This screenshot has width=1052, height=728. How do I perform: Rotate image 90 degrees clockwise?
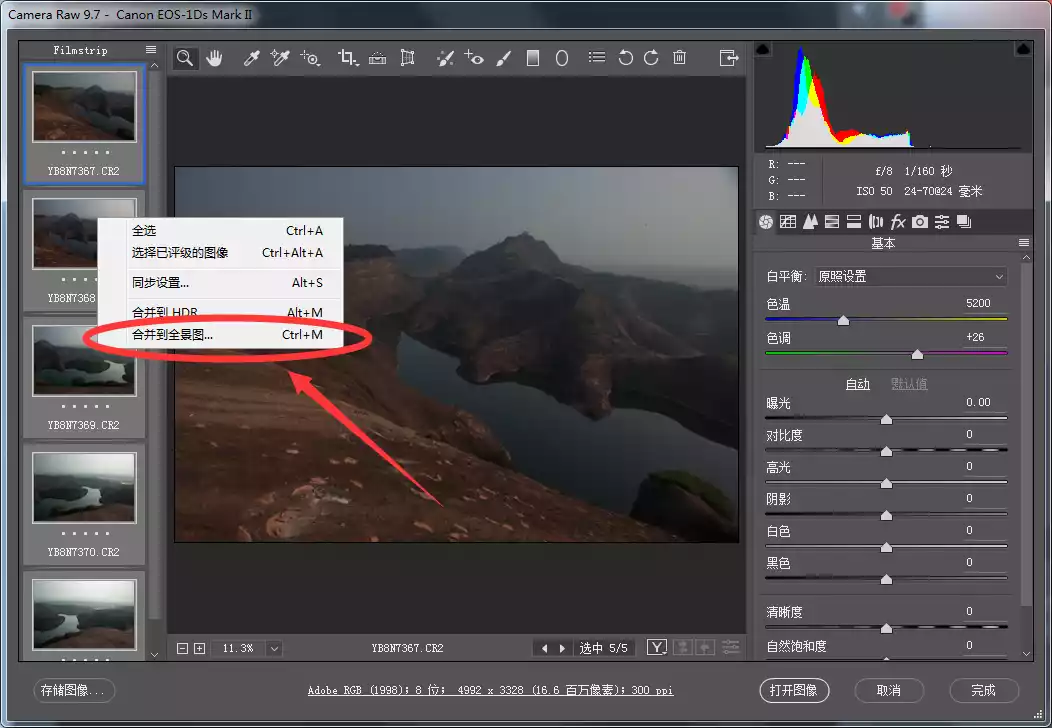[x=651, y=58]
